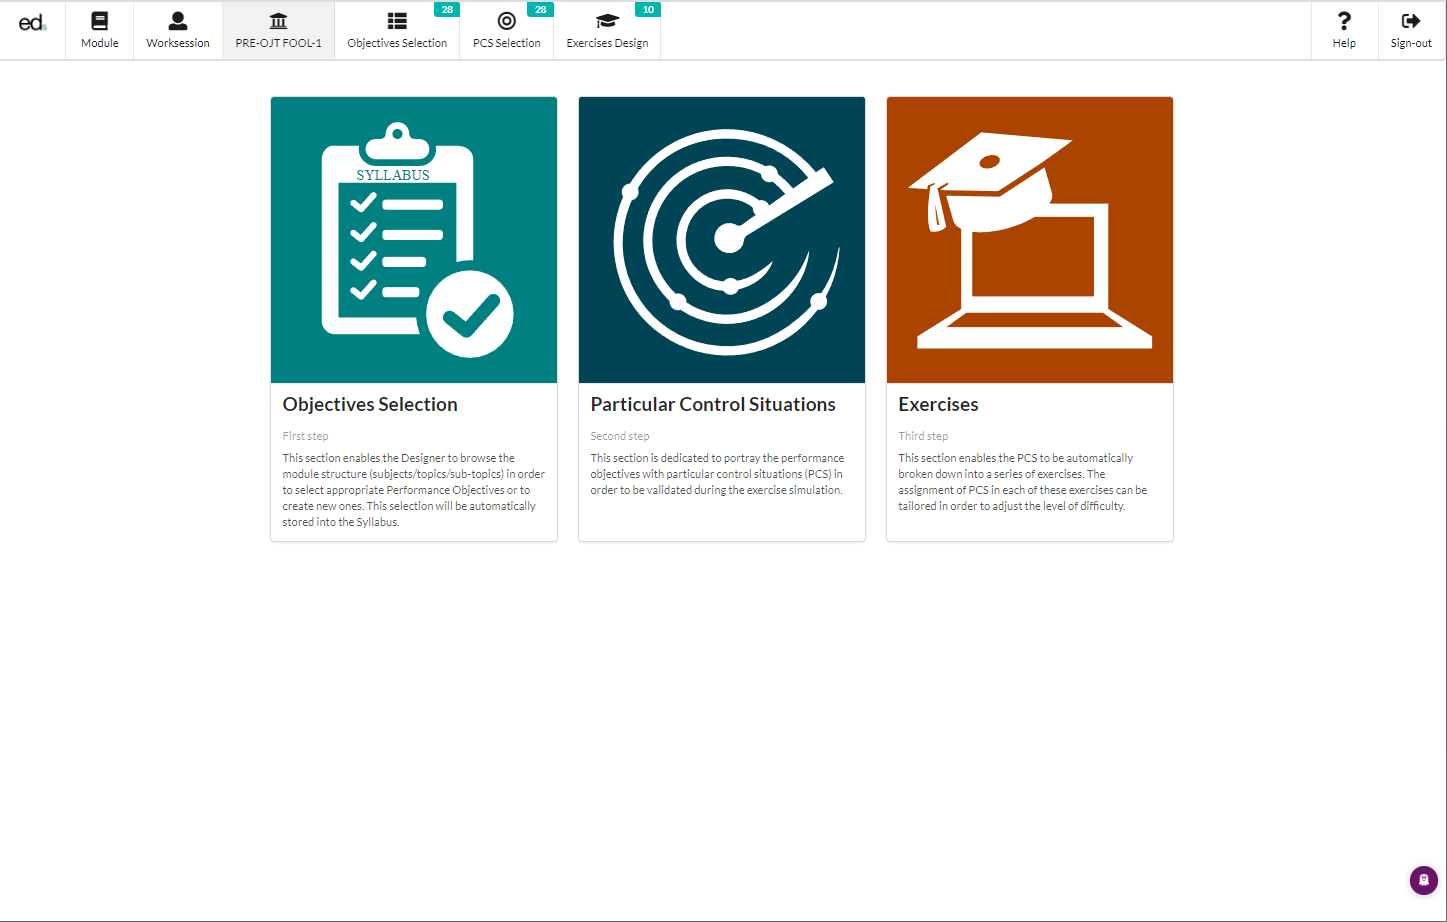Click the Sign-out arrow icon
1447x922 pixels.
[x=1411, y=21]
